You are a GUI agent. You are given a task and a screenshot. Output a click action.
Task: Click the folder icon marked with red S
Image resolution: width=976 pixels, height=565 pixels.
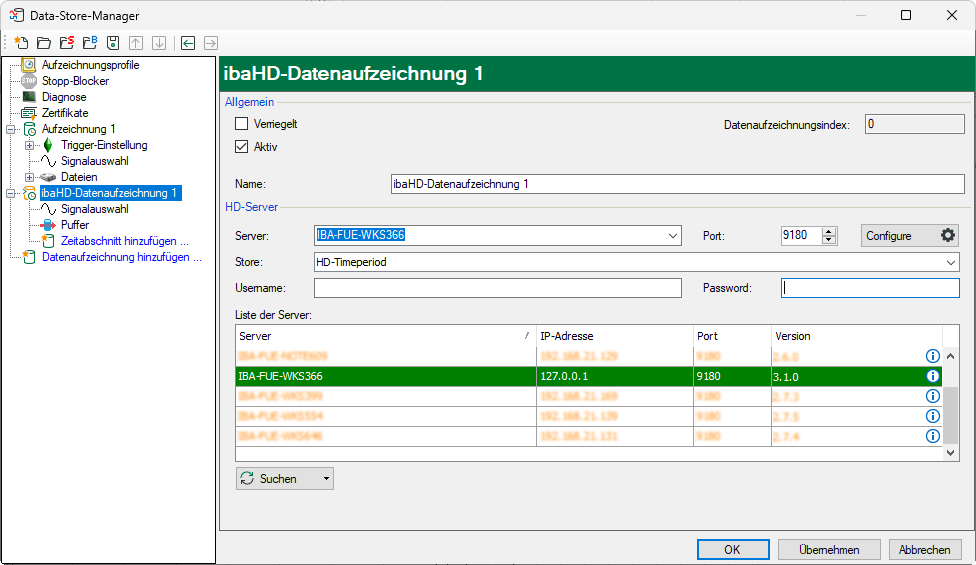coord(66,43)
